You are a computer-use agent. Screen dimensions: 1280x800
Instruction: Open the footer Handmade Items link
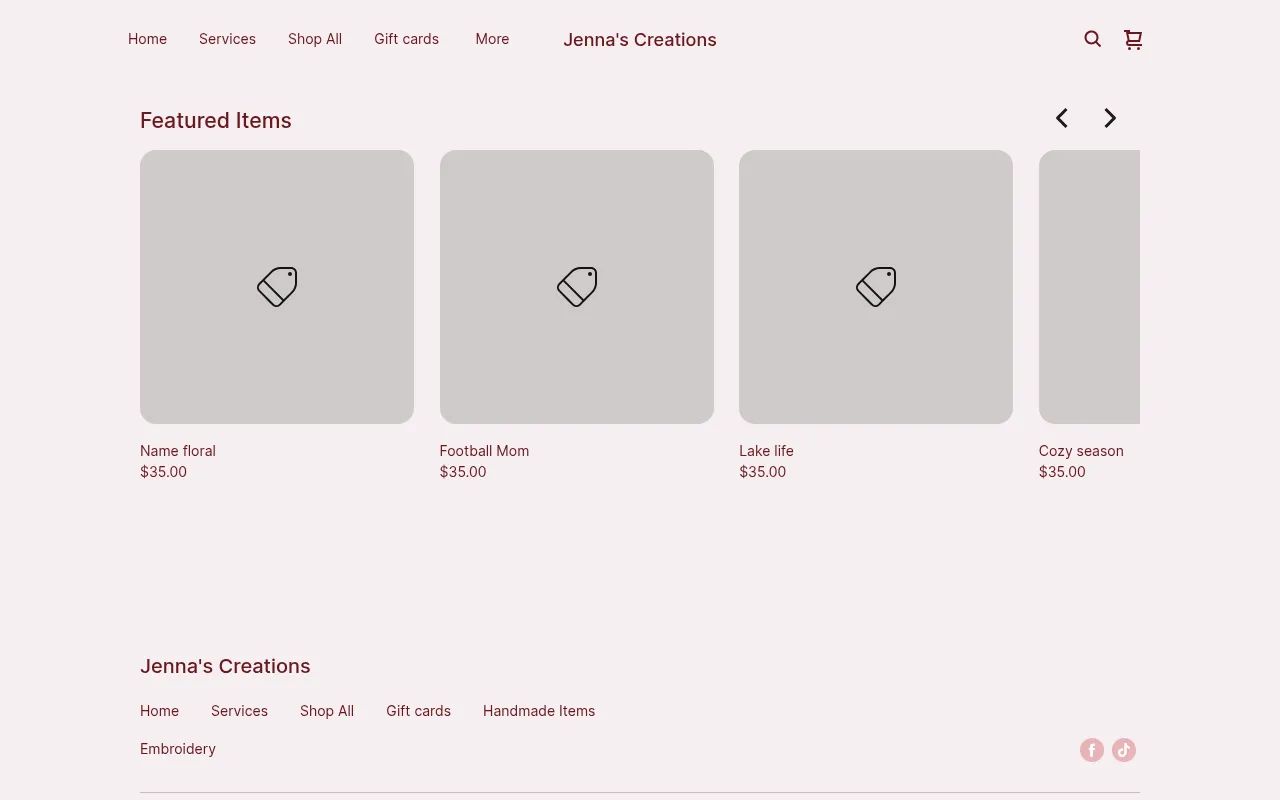(x=539, y=711)
